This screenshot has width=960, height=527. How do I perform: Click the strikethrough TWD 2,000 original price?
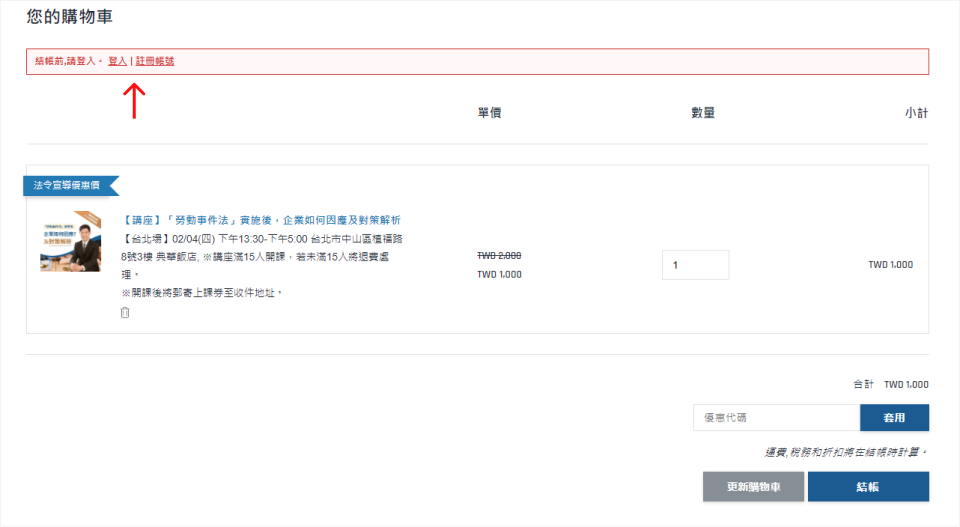(x=499, y=256)
